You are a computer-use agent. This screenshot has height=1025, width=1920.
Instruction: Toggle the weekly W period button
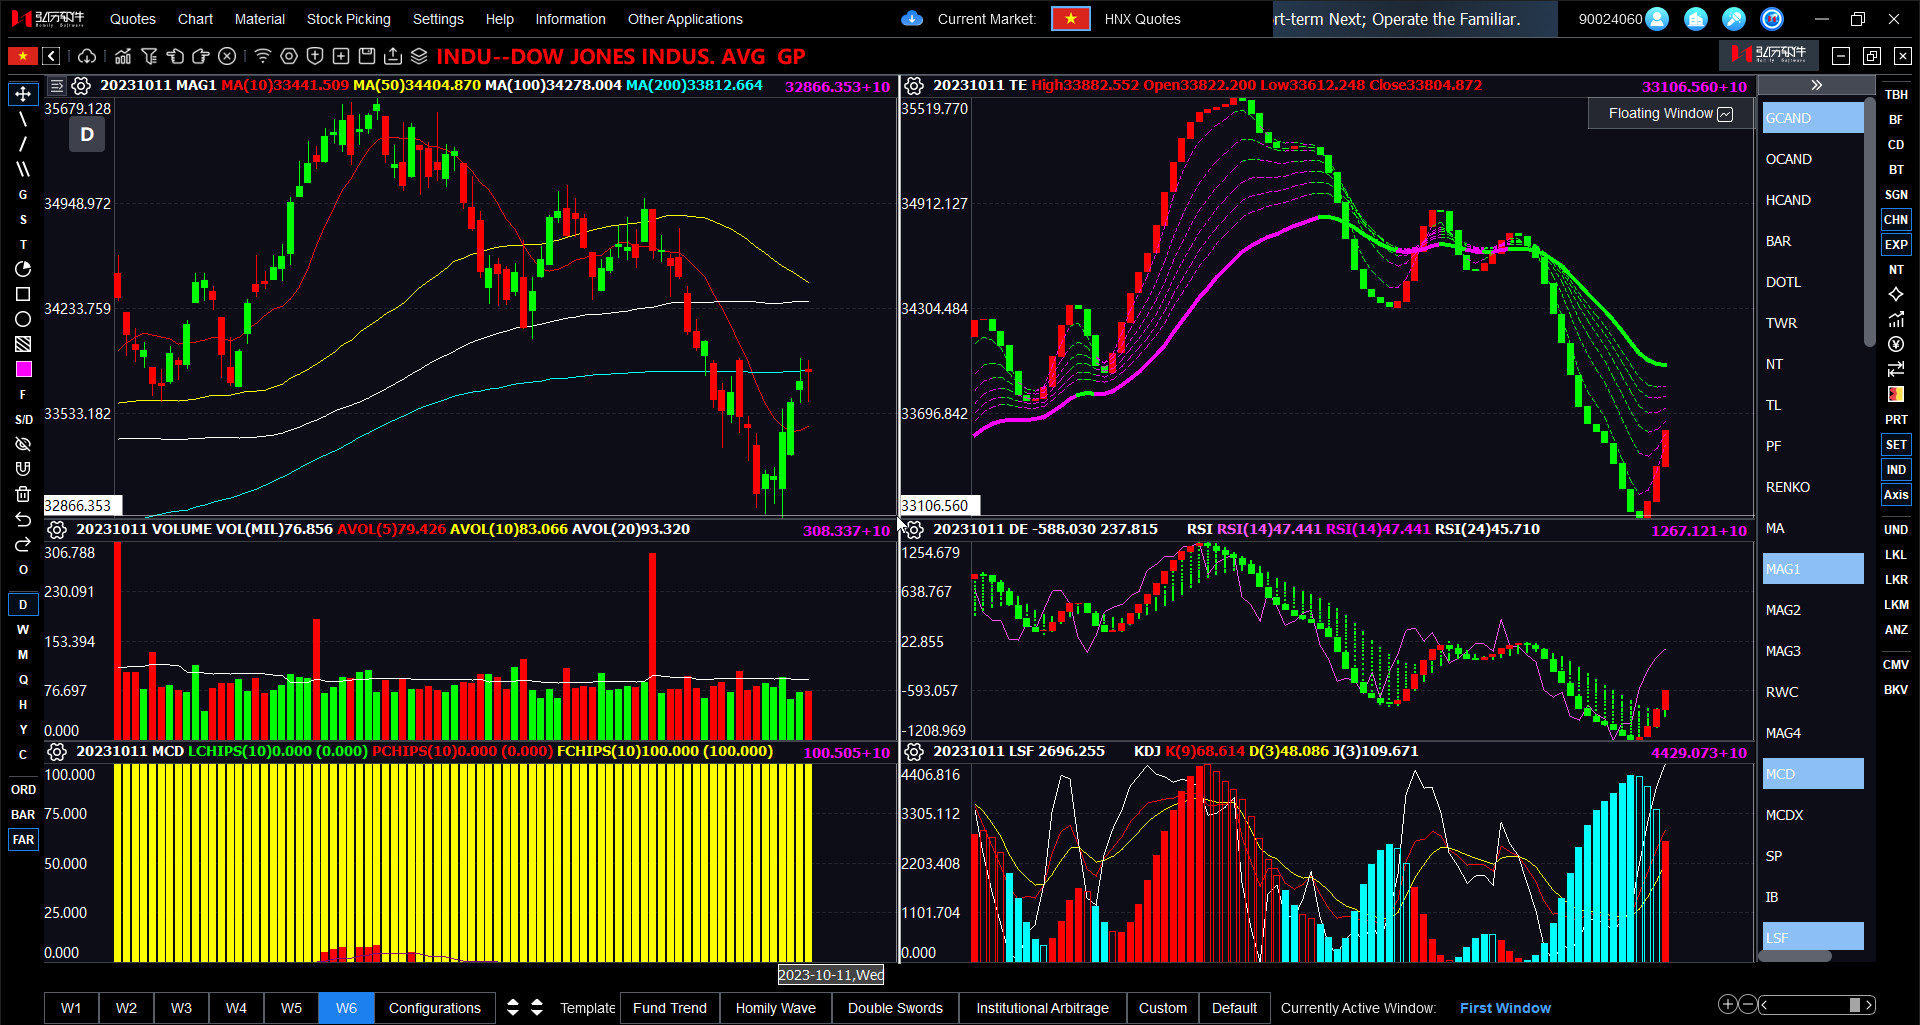pyautogui.click(x=23, y=629)
